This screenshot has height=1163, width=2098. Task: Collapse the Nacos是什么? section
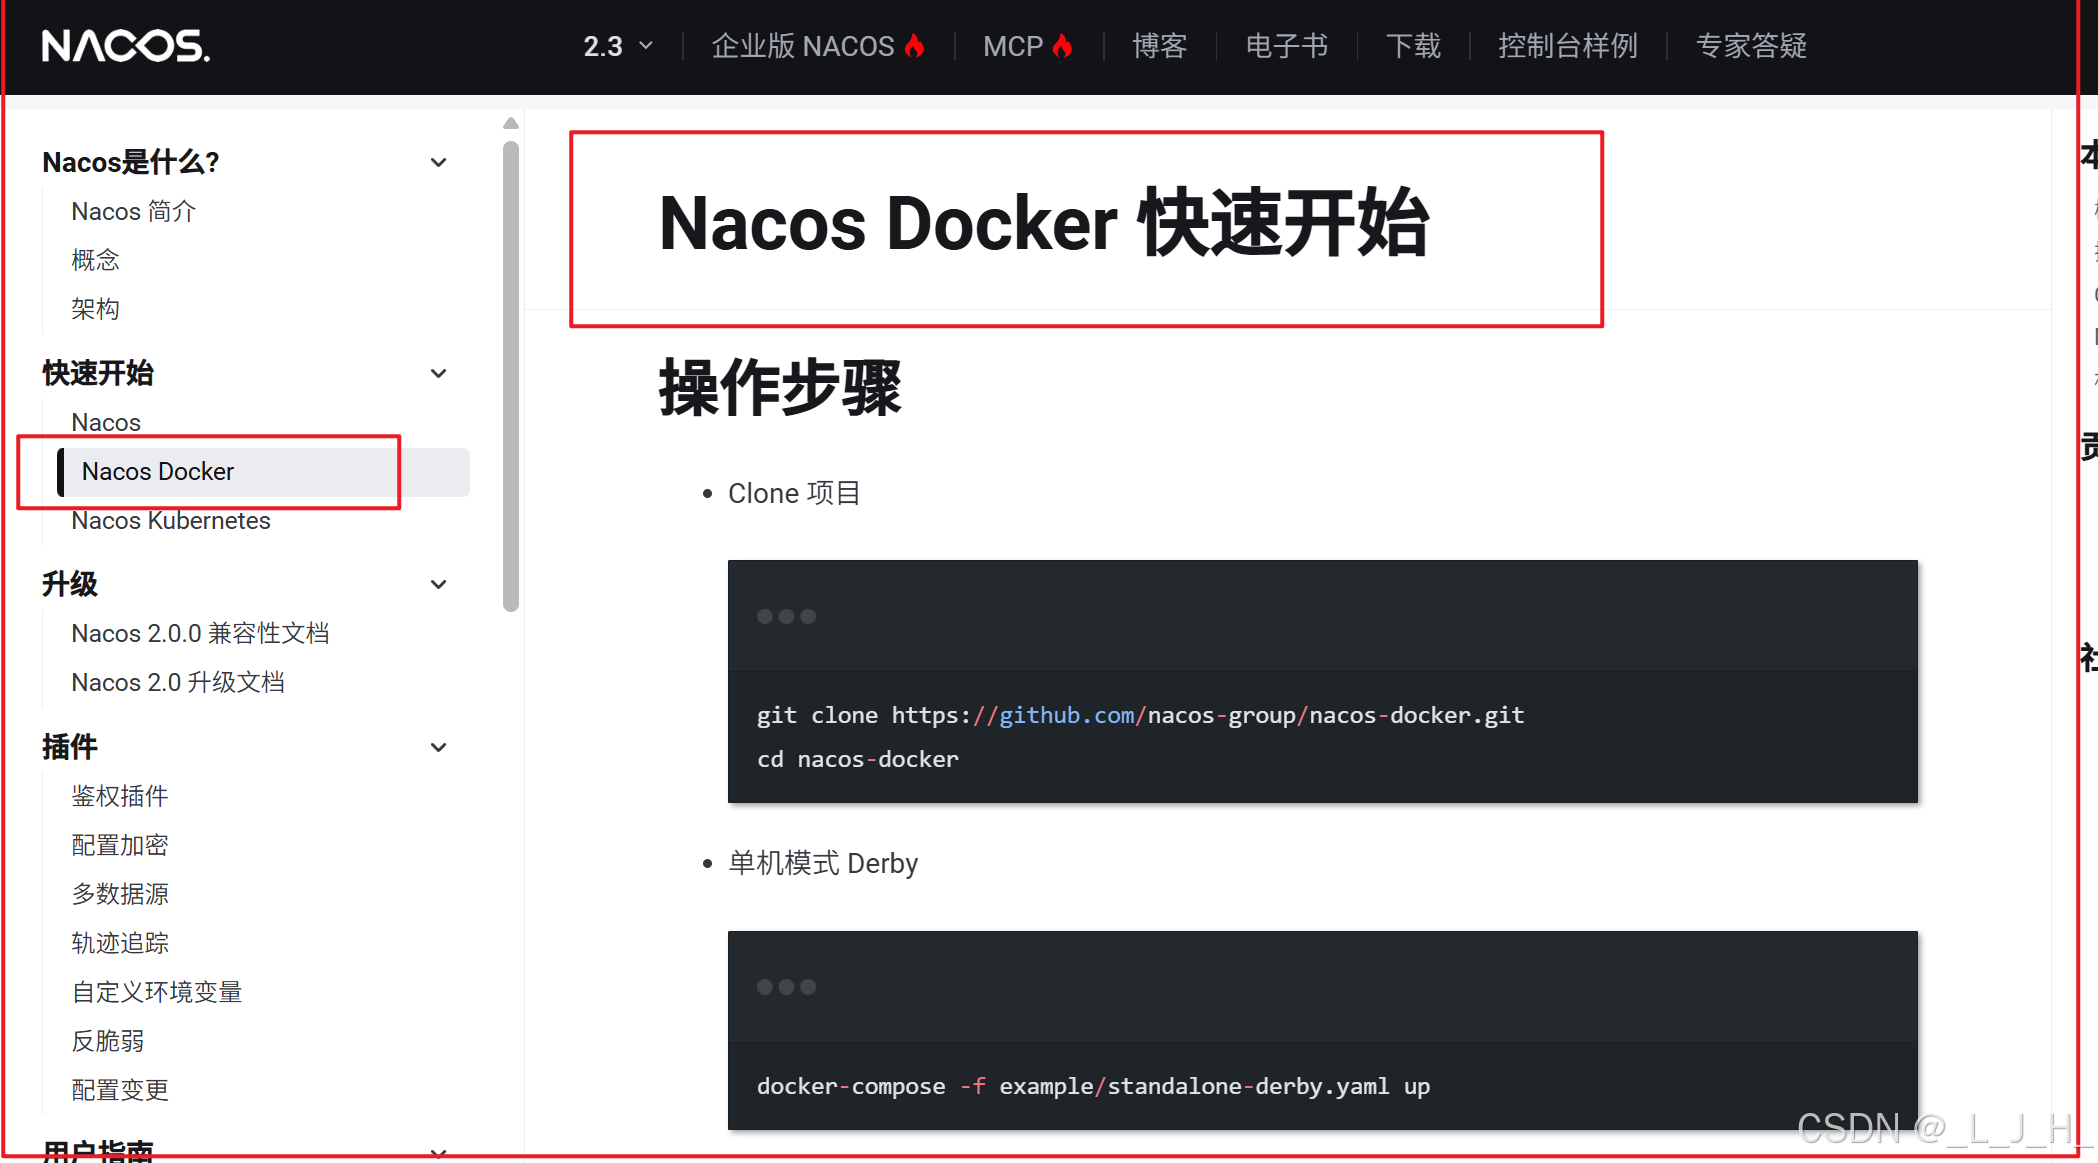pyautogui.click(x=438, y=162)
